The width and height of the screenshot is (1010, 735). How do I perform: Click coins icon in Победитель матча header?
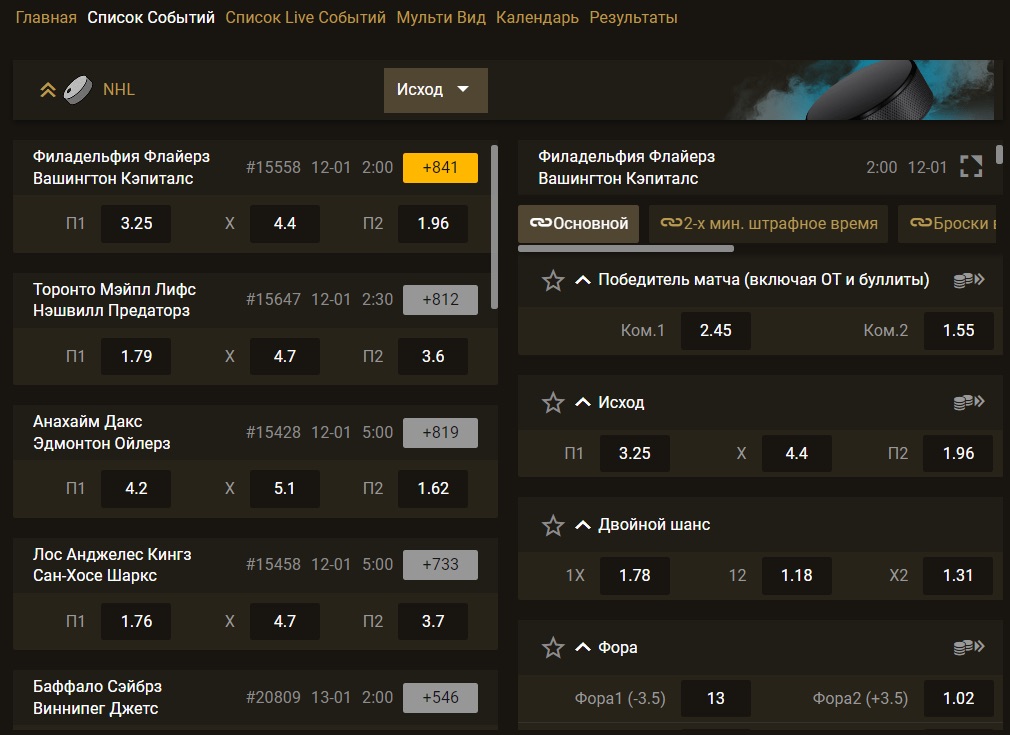(969, 280)
